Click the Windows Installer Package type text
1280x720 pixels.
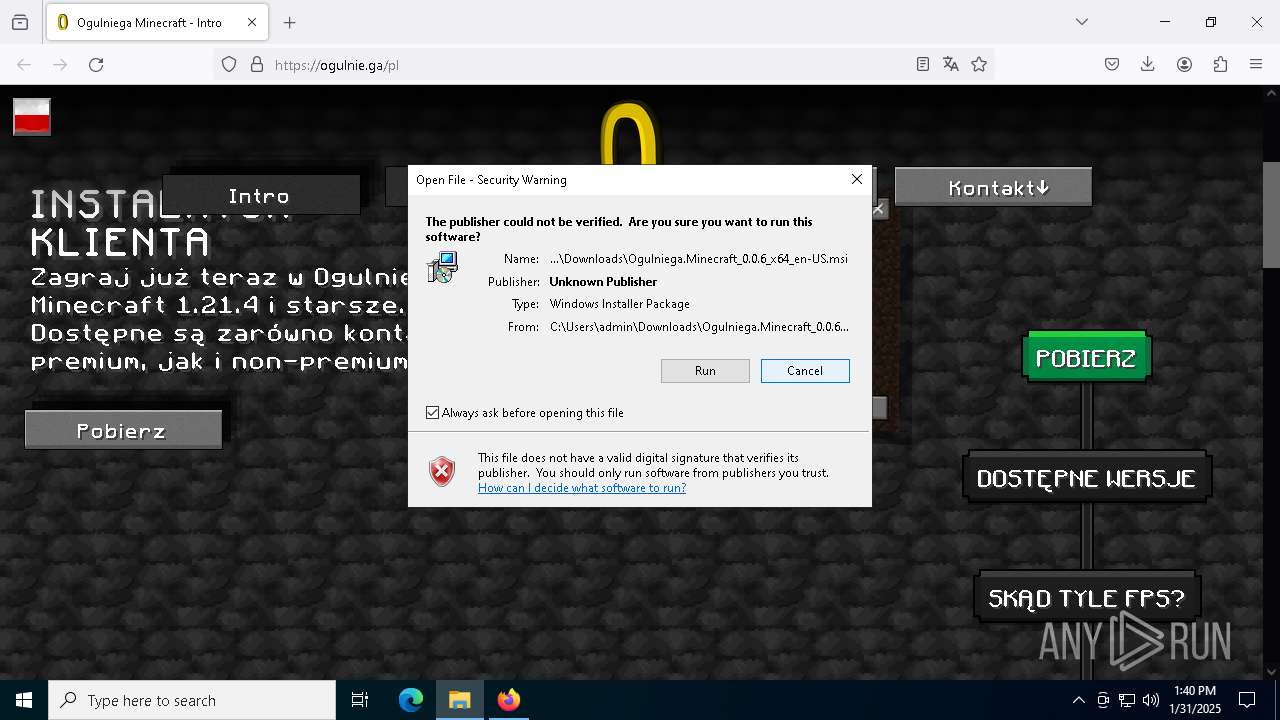[620, 304]
